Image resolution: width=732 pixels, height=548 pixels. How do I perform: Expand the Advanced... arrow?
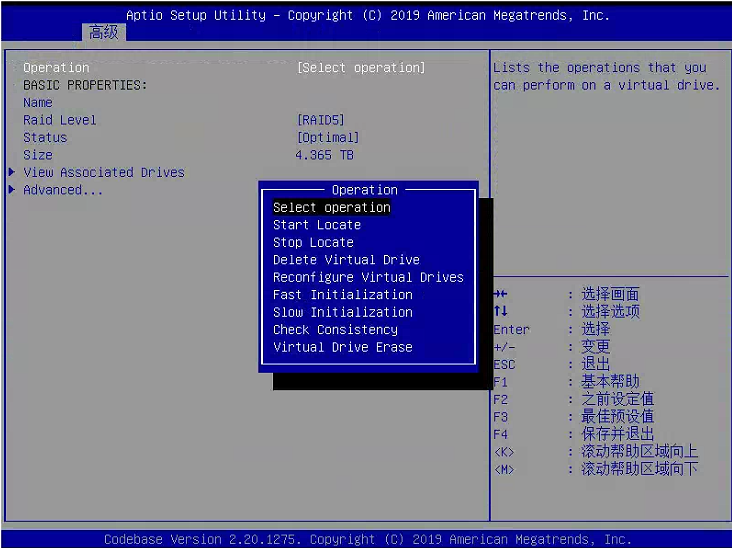click(12, 190)
